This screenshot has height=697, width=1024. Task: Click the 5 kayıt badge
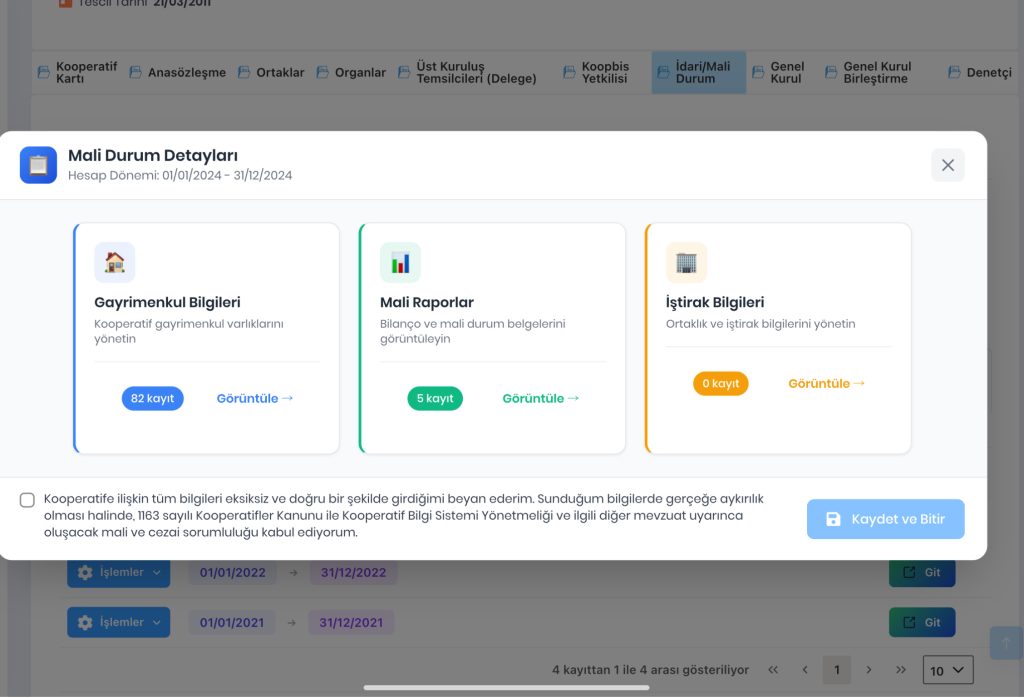tap(435, 398)
